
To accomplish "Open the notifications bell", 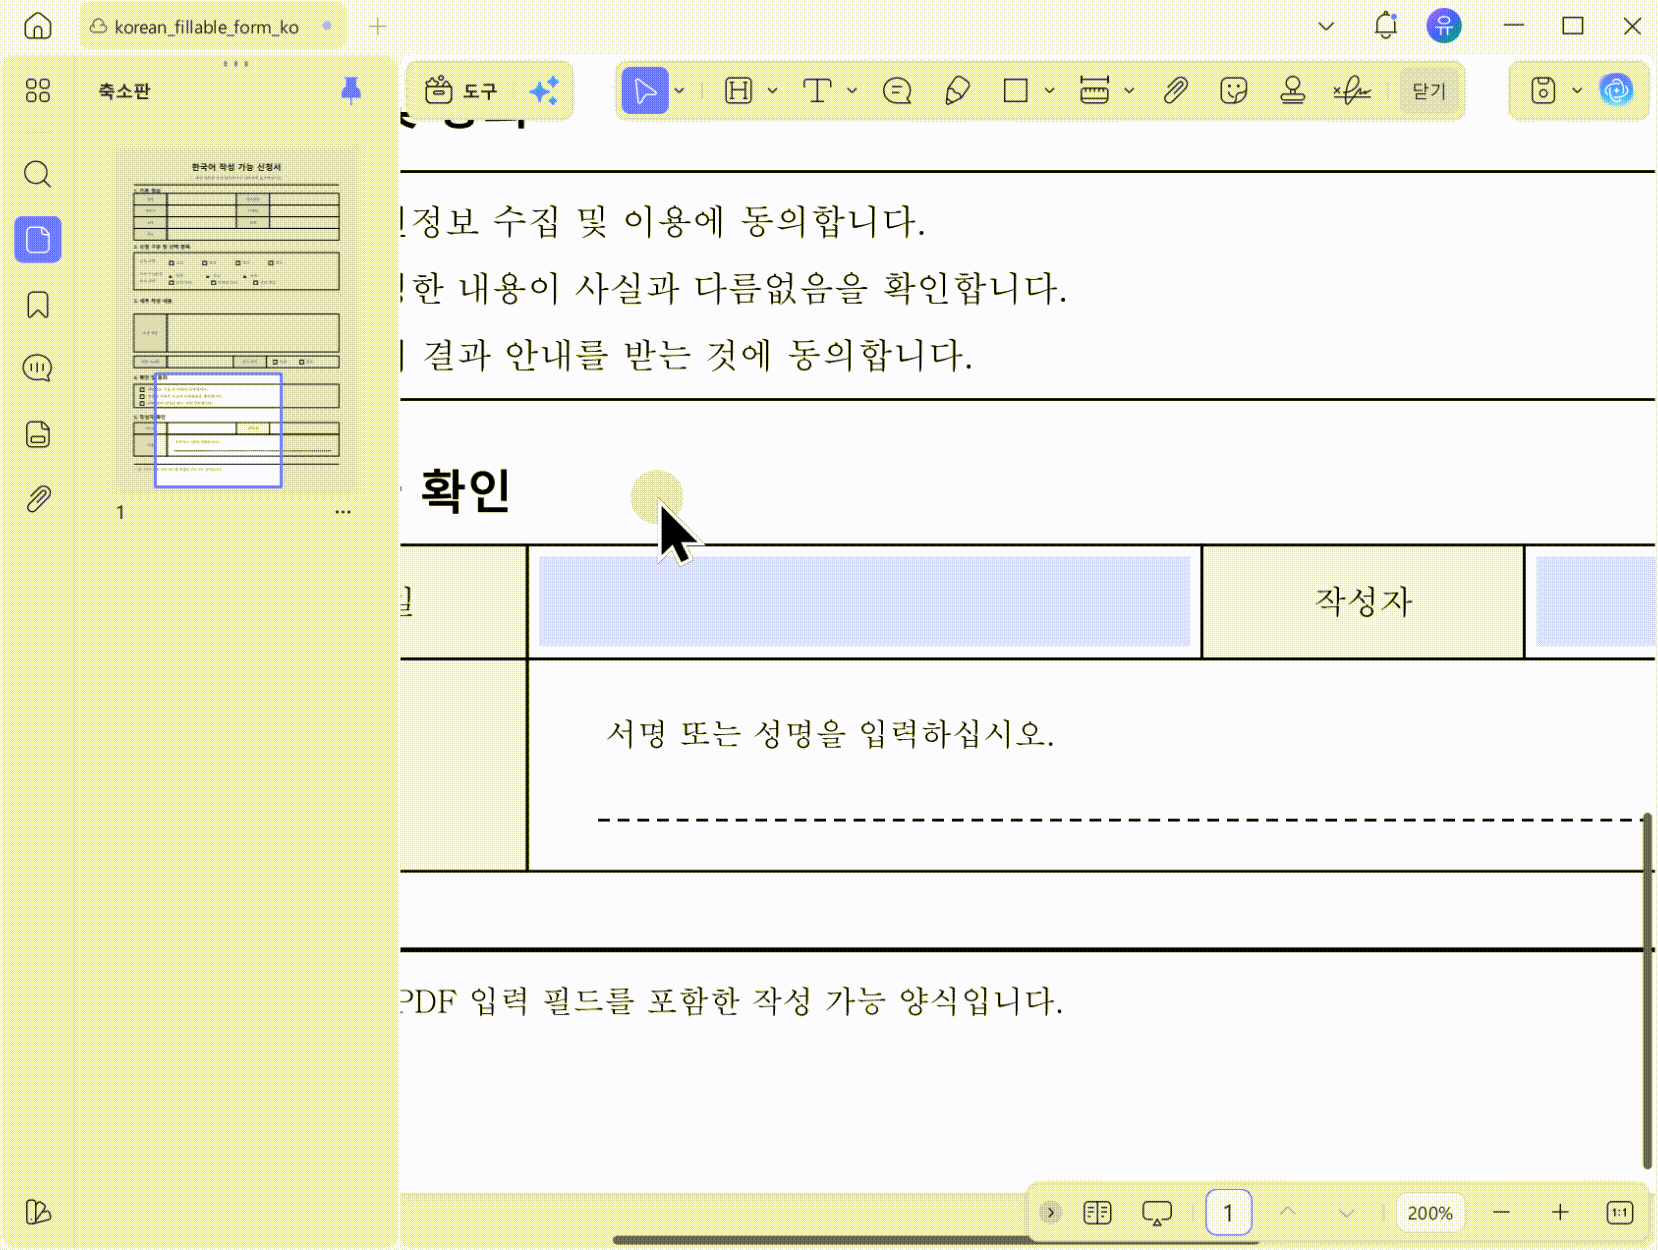I will pos(1385,26).
